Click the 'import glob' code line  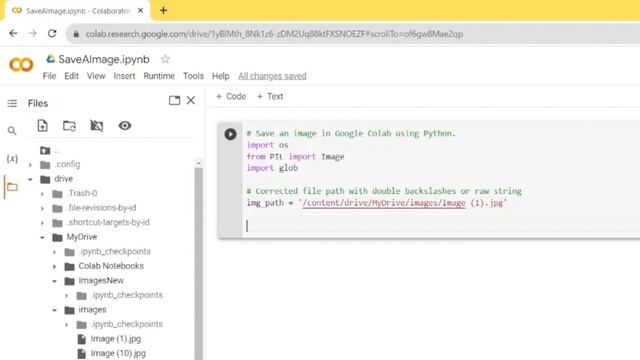pyautogui.click(x=272, y=168)
